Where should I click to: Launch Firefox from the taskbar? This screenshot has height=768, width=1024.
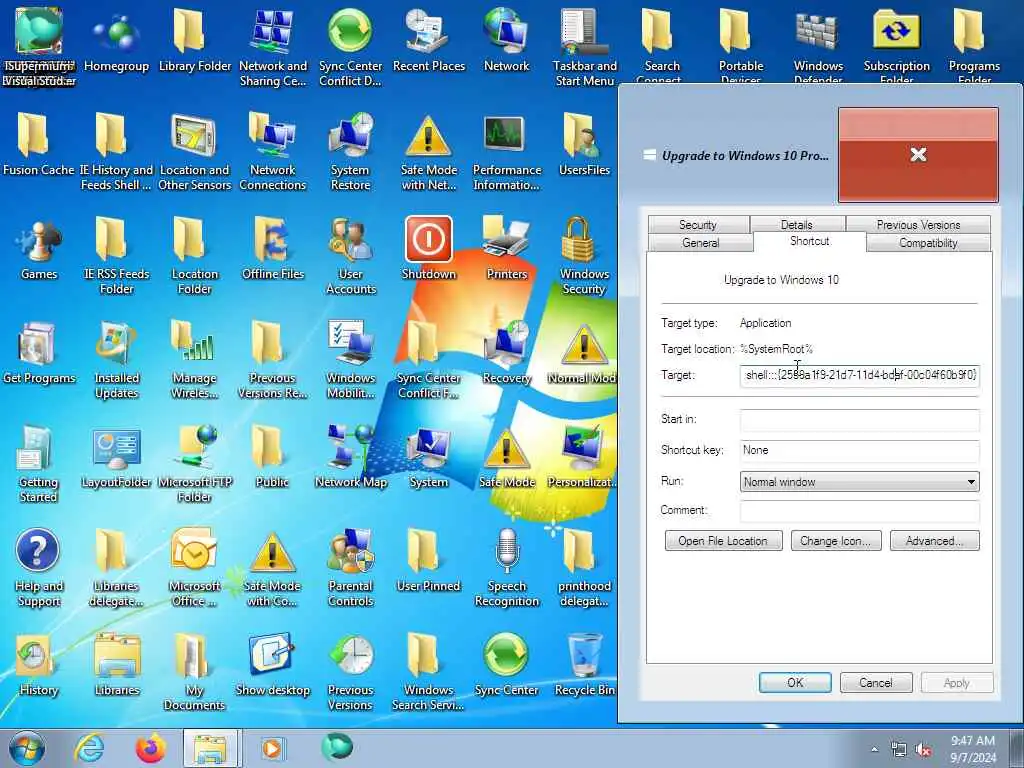[x=150, y=748]
